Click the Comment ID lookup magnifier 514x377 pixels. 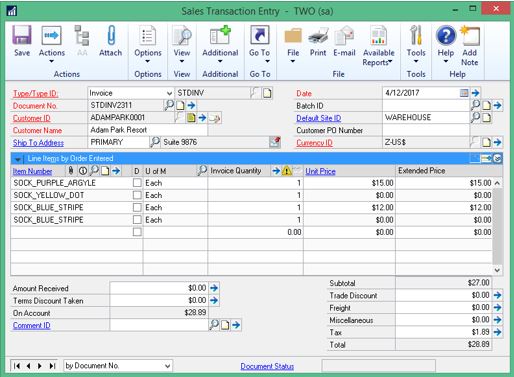(214, 325)
